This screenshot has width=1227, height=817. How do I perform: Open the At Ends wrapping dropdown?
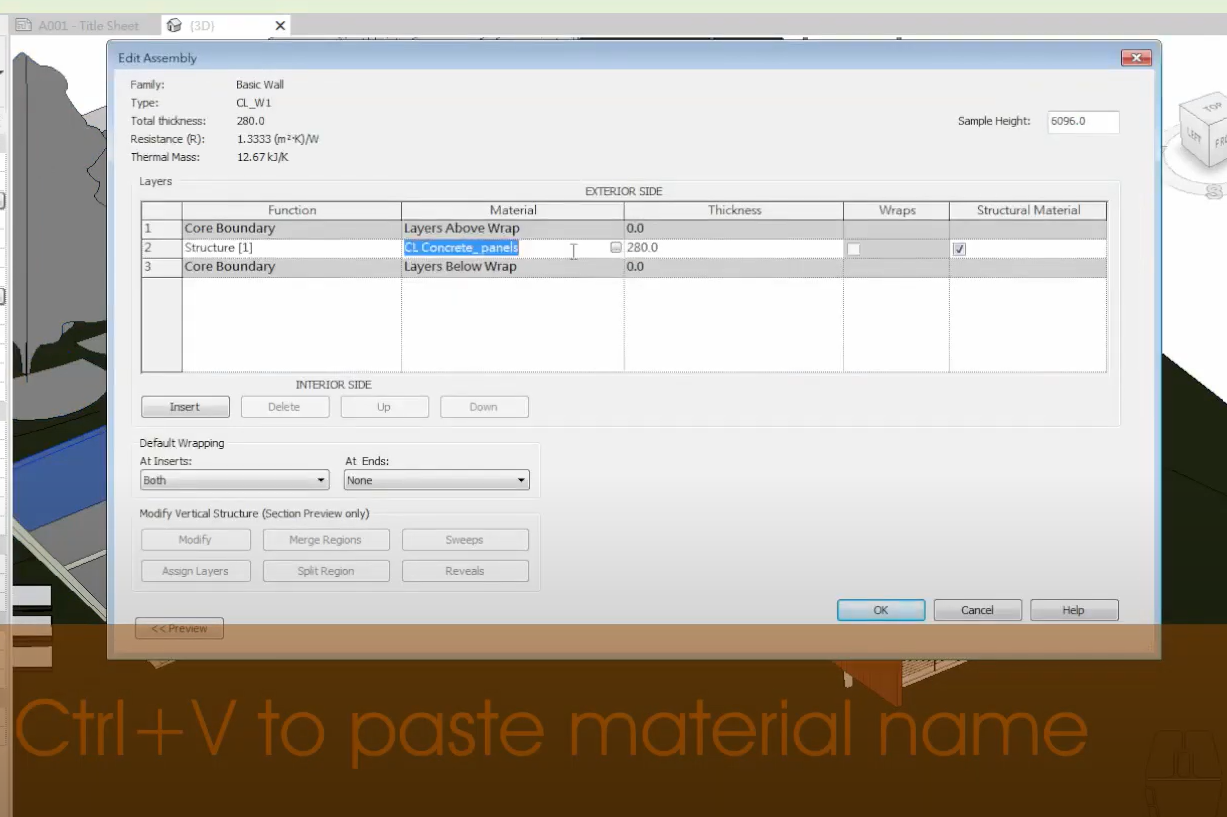click(436, 480)
